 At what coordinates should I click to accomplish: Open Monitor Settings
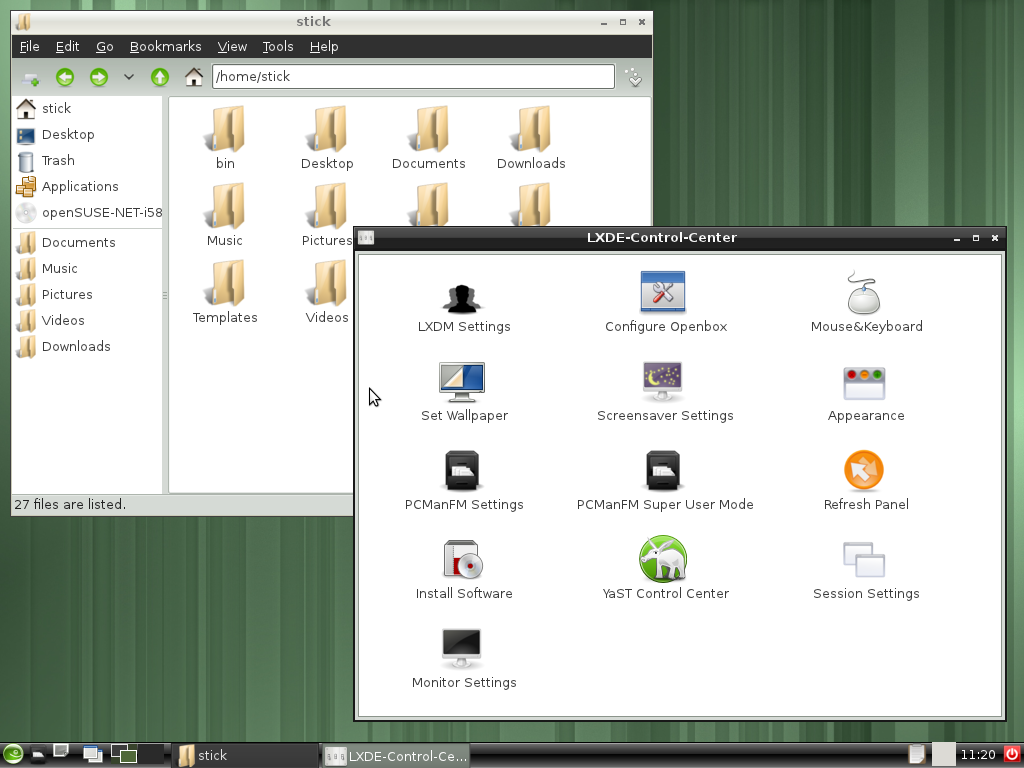coord(463,649)
